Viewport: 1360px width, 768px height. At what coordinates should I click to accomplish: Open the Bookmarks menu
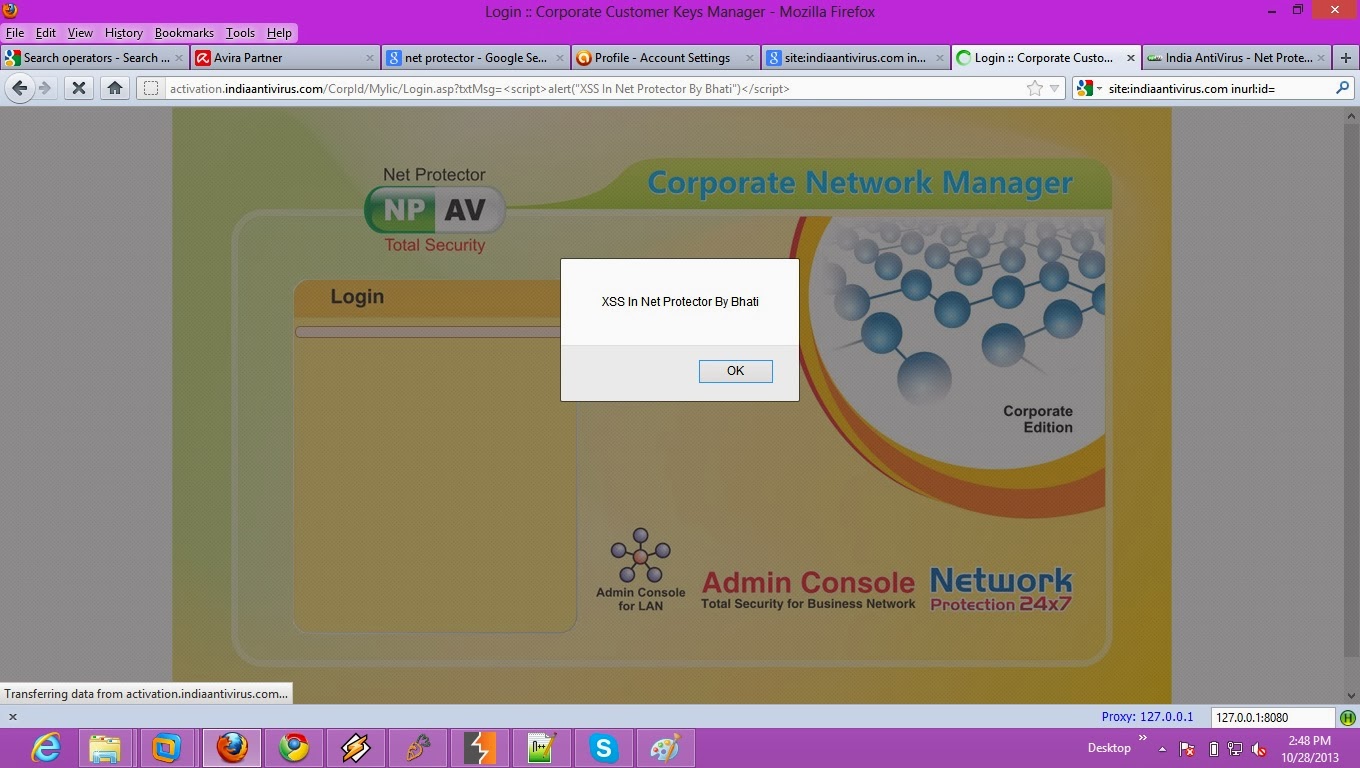[184, 33]
